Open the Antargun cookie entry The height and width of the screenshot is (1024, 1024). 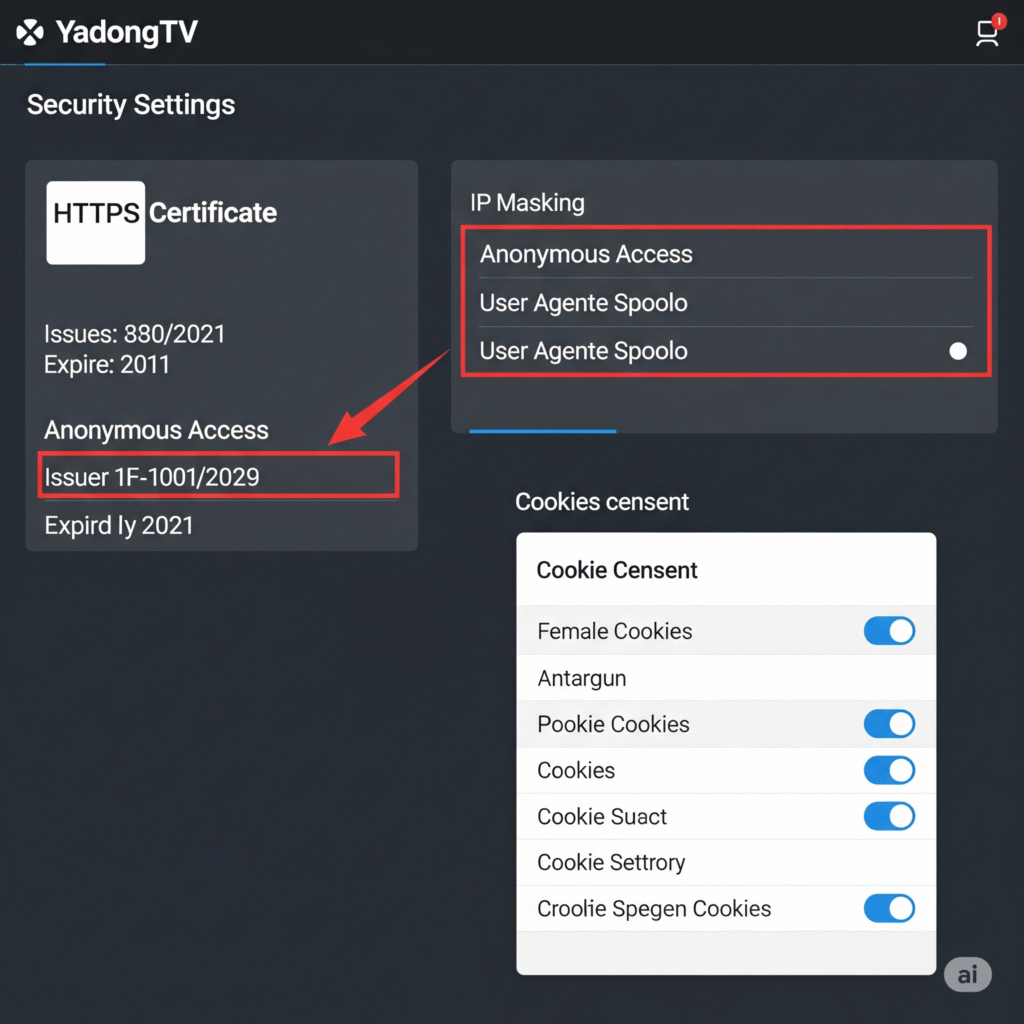[582, 678]
